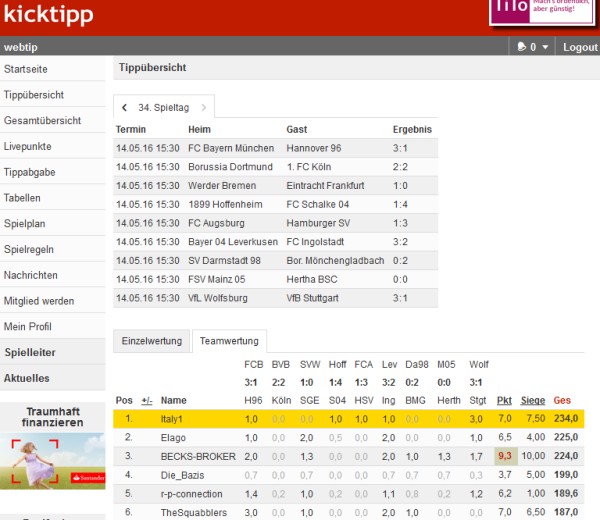Click 1899 Hoffenheim in the match list
The image size is (600, 520).
225,204
